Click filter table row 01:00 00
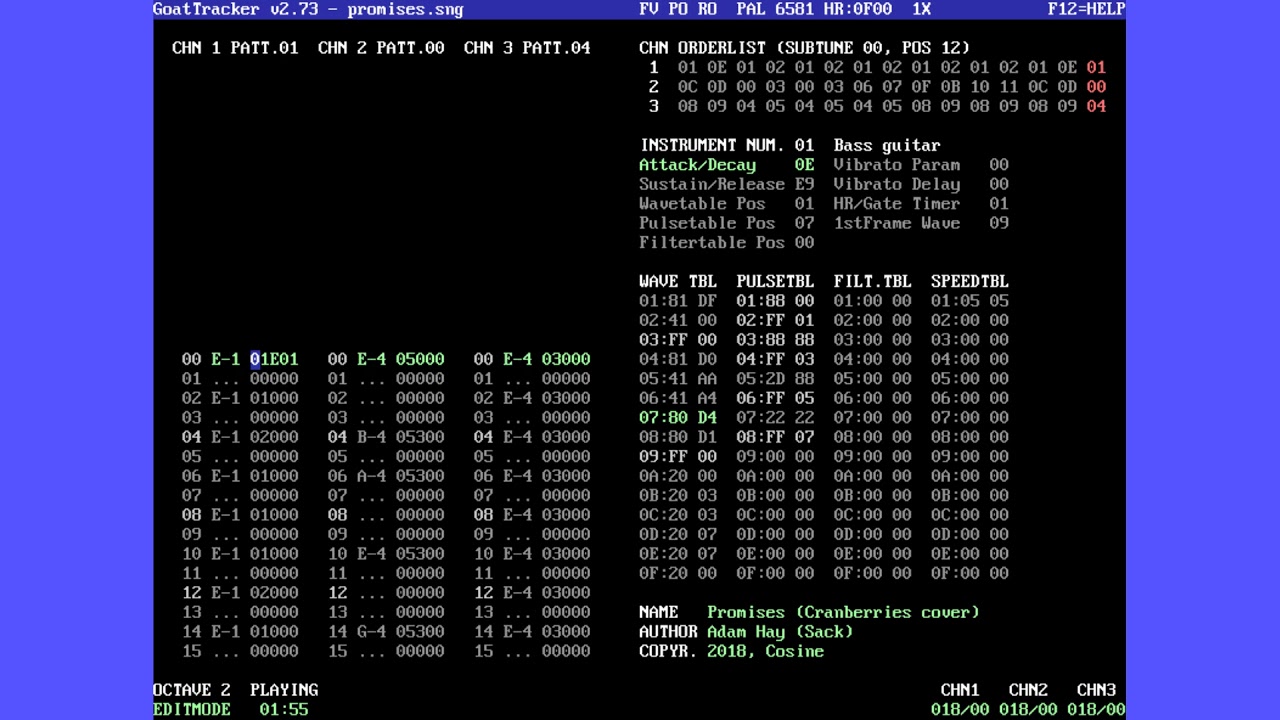This screenshot has height=720, width=1280. pos(873,301)
